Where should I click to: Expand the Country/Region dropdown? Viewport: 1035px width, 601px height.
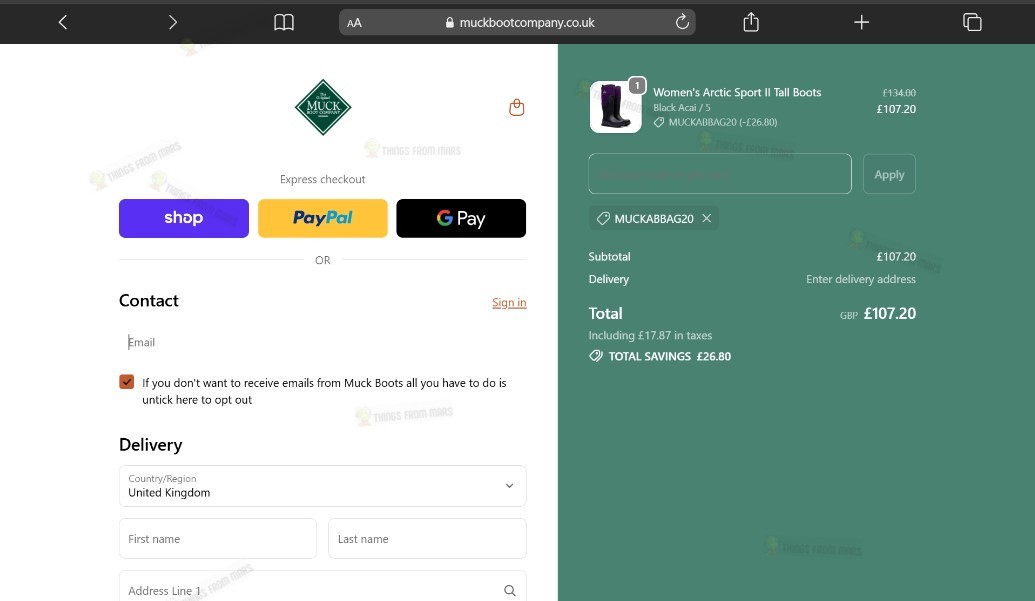(x=323, y=486)
